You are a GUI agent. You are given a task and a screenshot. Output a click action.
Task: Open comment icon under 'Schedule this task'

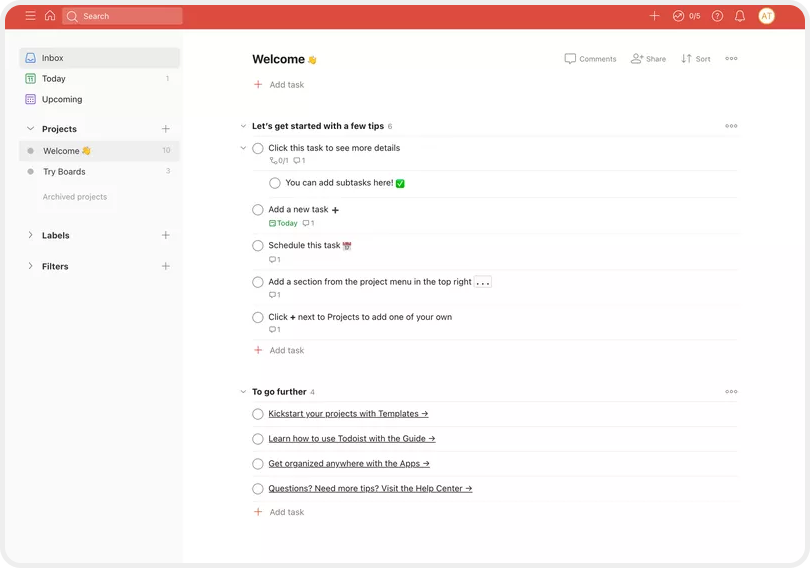coord(275,260)
